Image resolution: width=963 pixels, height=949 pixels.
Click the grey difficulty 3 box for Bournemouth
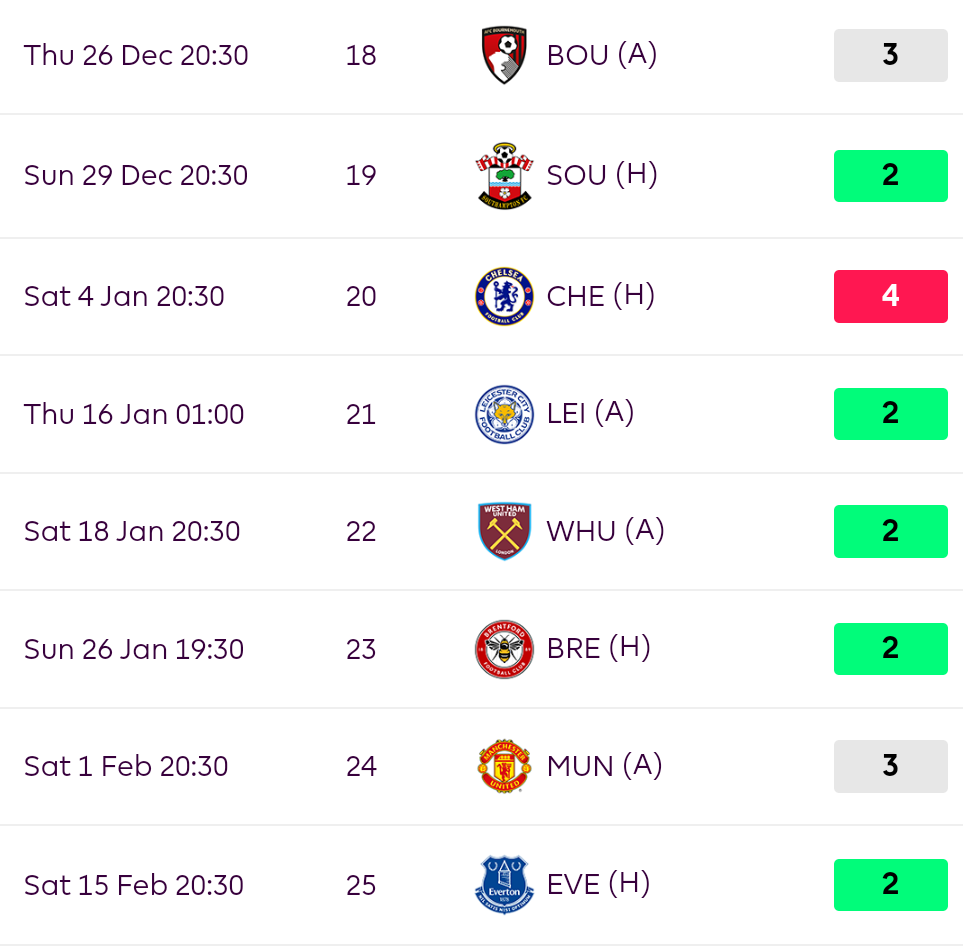coord(891,55)
